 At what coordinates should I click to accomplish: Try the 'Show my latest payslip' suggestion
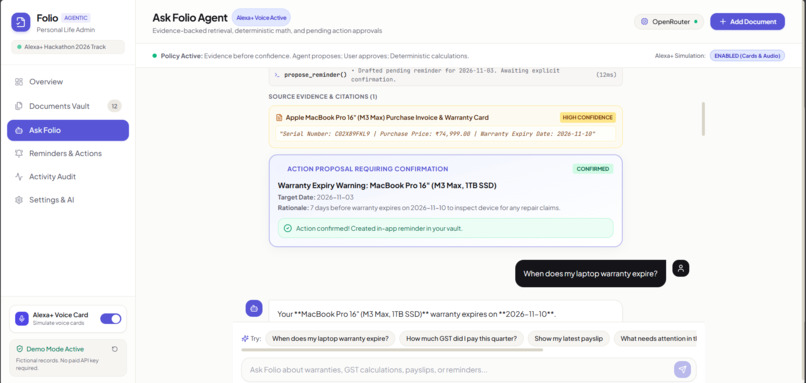[568, 339]
